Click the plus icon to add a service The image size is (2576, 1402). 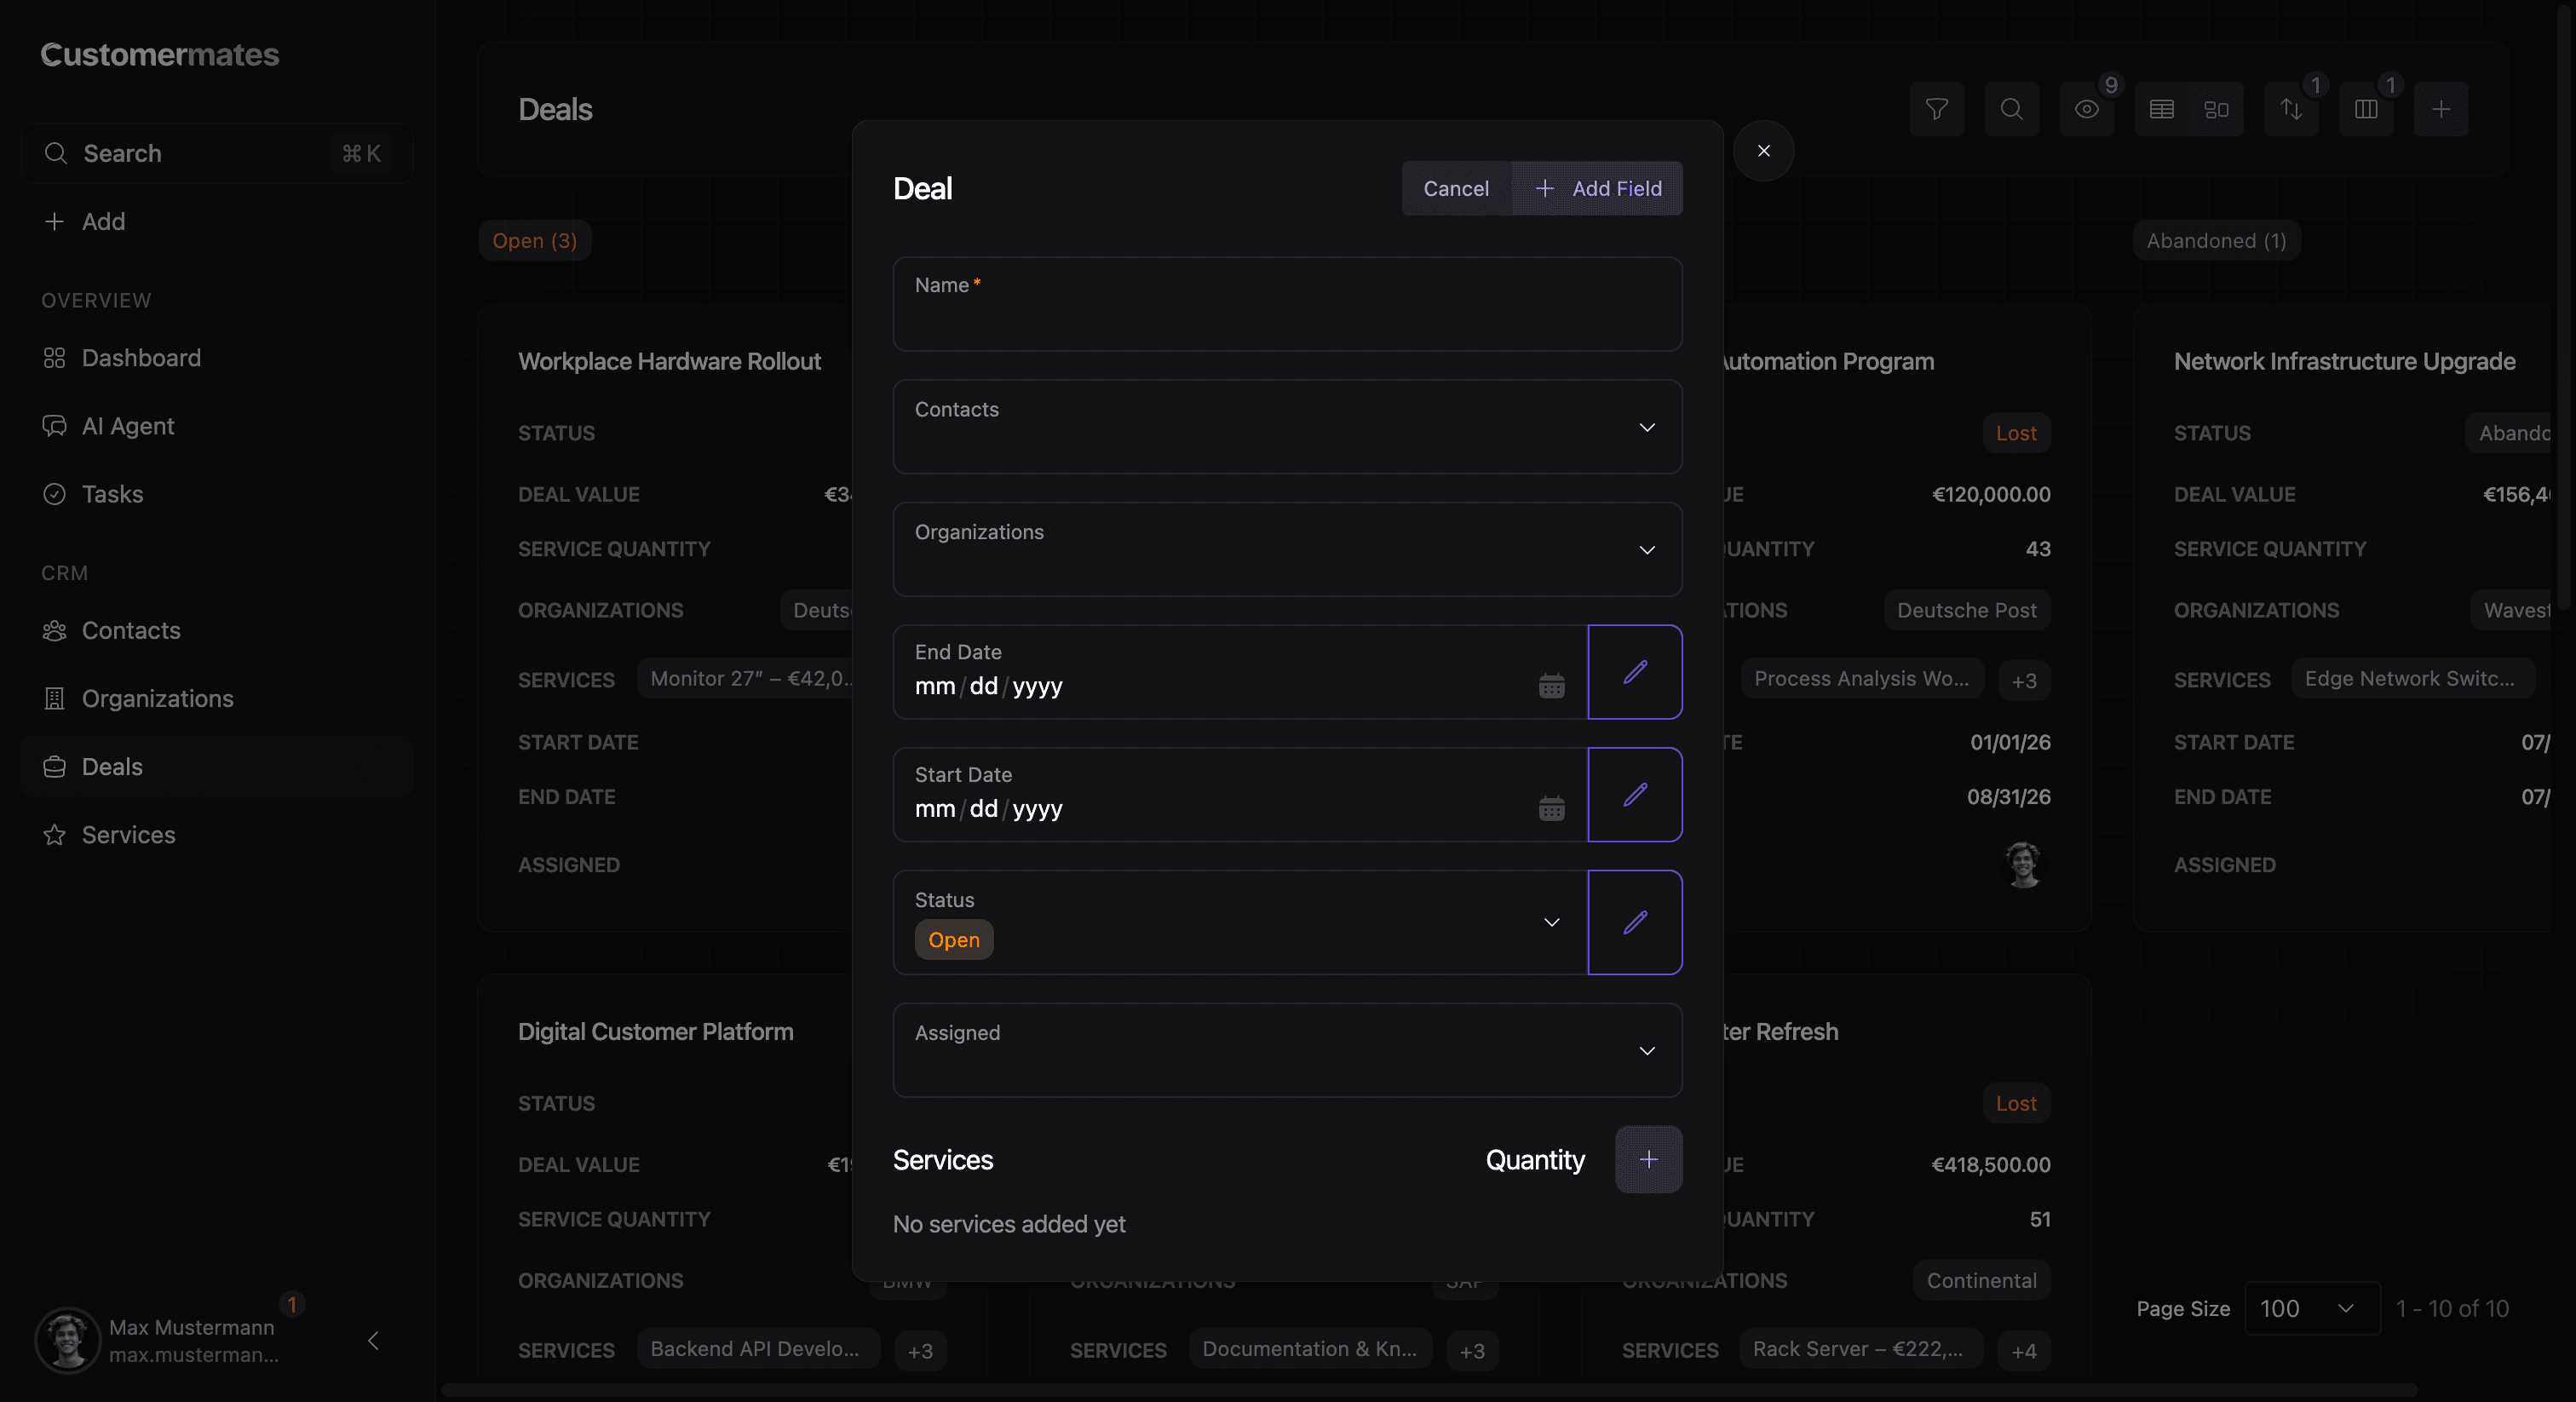click(1648, 1159)
